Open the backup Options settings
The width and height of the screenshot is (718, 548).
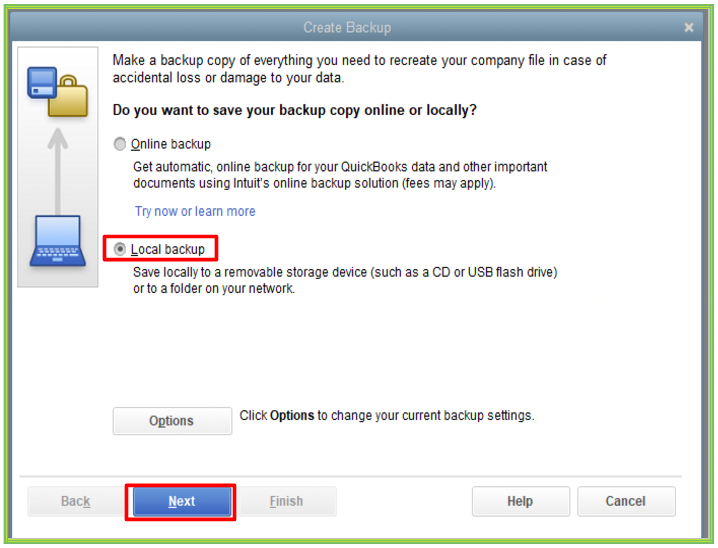pyautogui.click(x=172, y=421)
